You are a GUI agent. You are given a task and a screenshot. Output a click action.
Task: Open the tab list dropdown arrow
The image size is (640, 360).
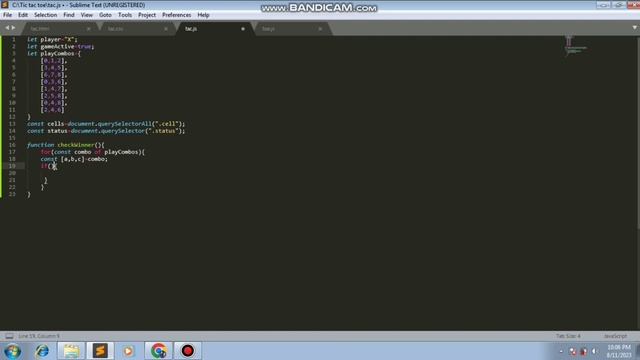coord(634,28)
